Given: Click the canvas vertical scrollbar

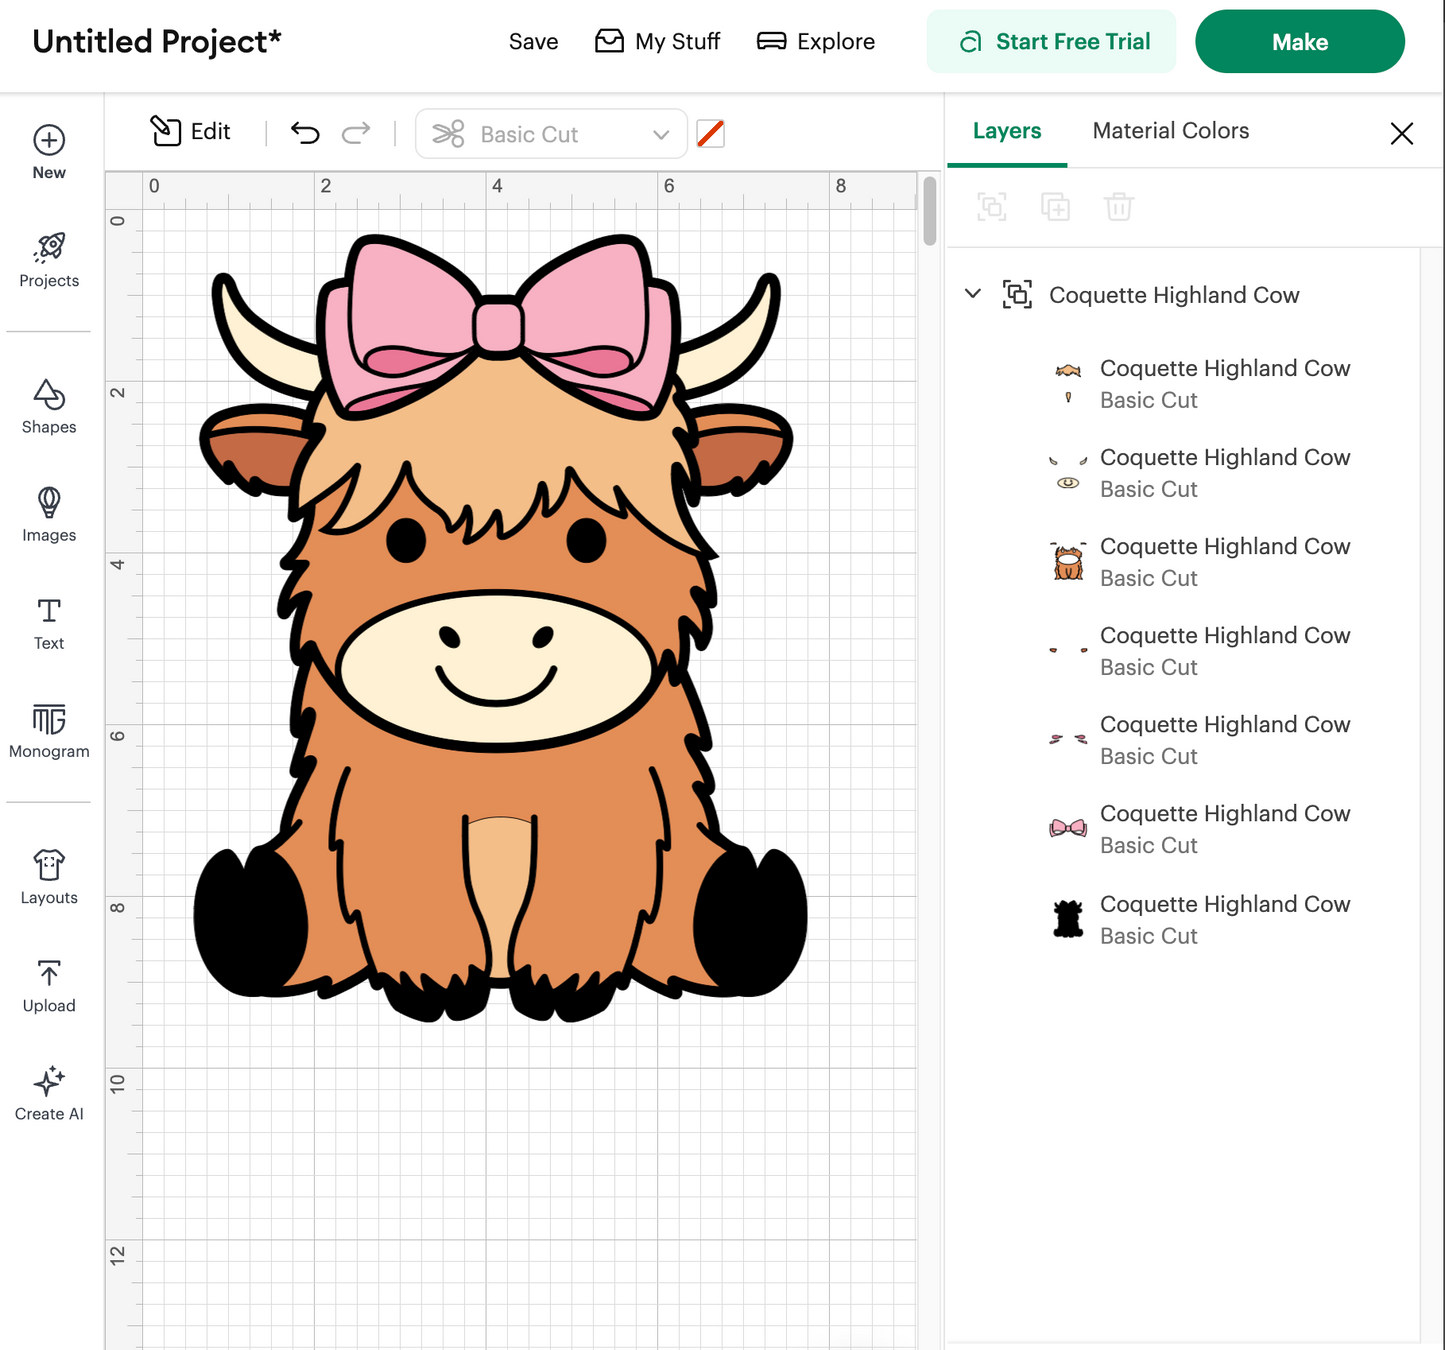Looking at the screenshot, I should (930, 211).
